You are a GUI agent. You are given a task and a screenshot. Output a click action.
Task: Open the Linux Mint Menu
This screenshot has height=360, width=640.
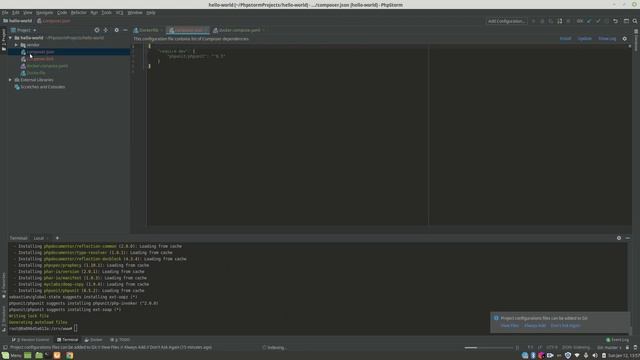coord(11,356)
